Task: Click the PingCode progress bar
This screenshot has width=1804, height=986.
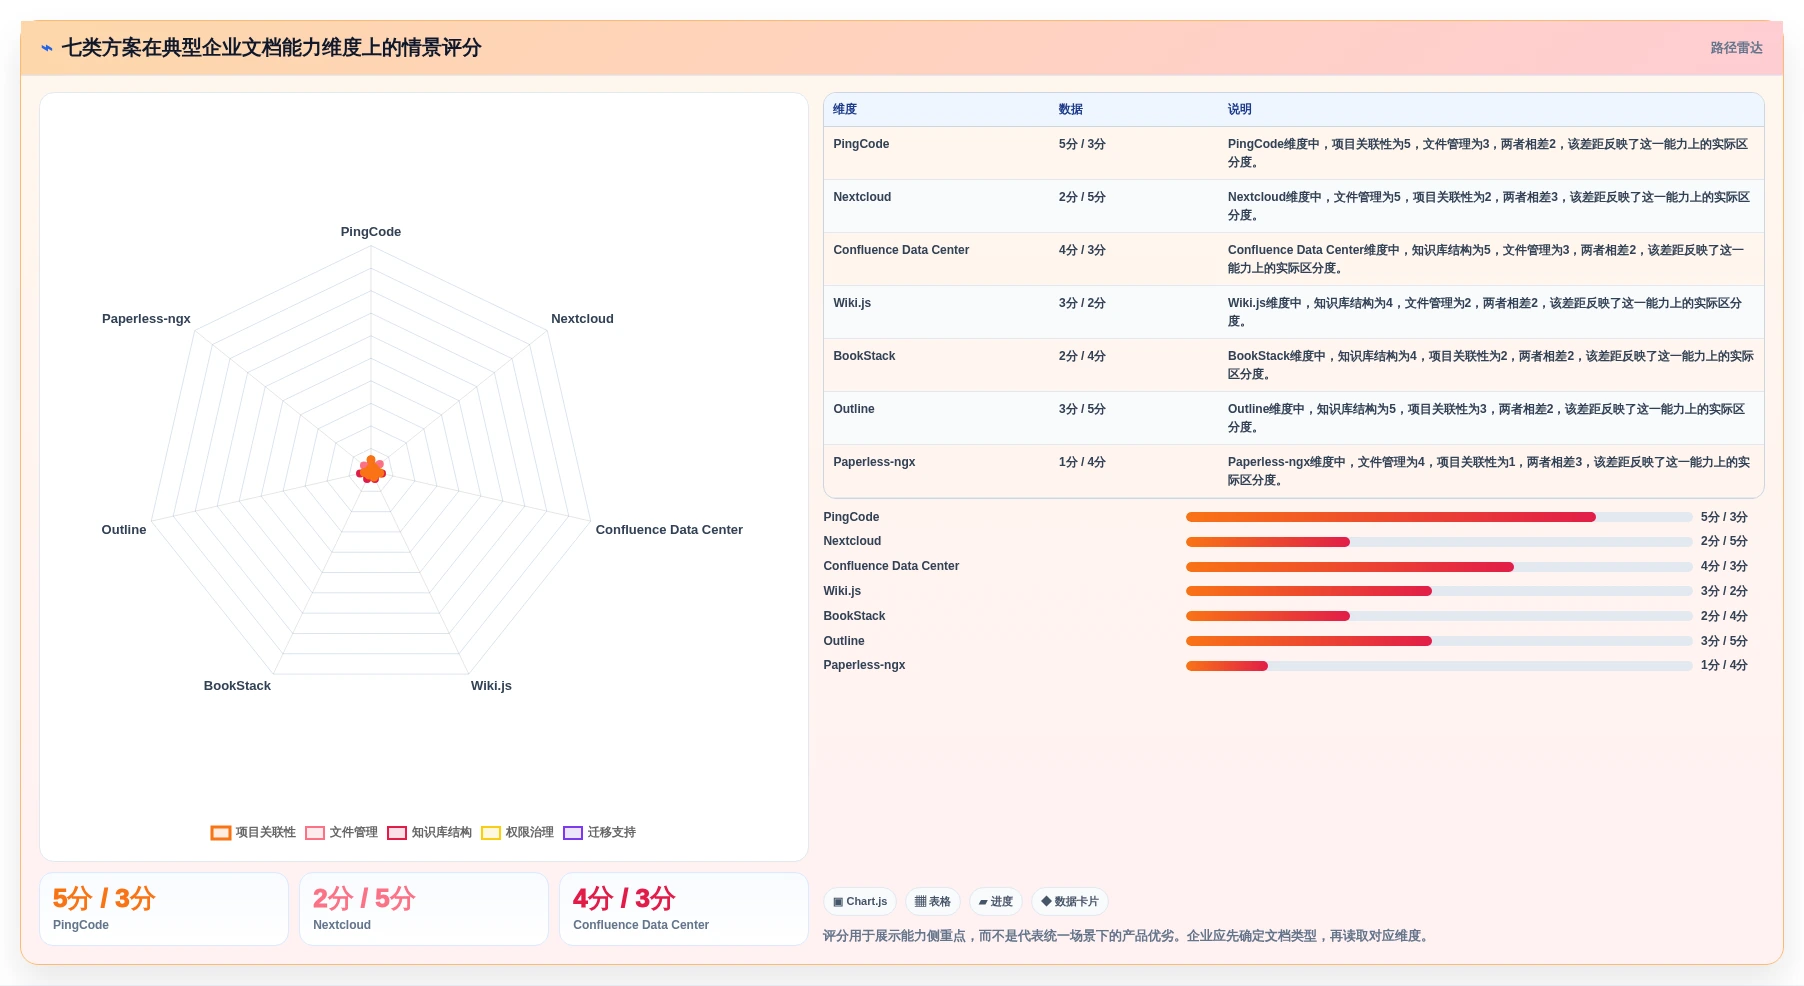Action: click(1439, 517)
